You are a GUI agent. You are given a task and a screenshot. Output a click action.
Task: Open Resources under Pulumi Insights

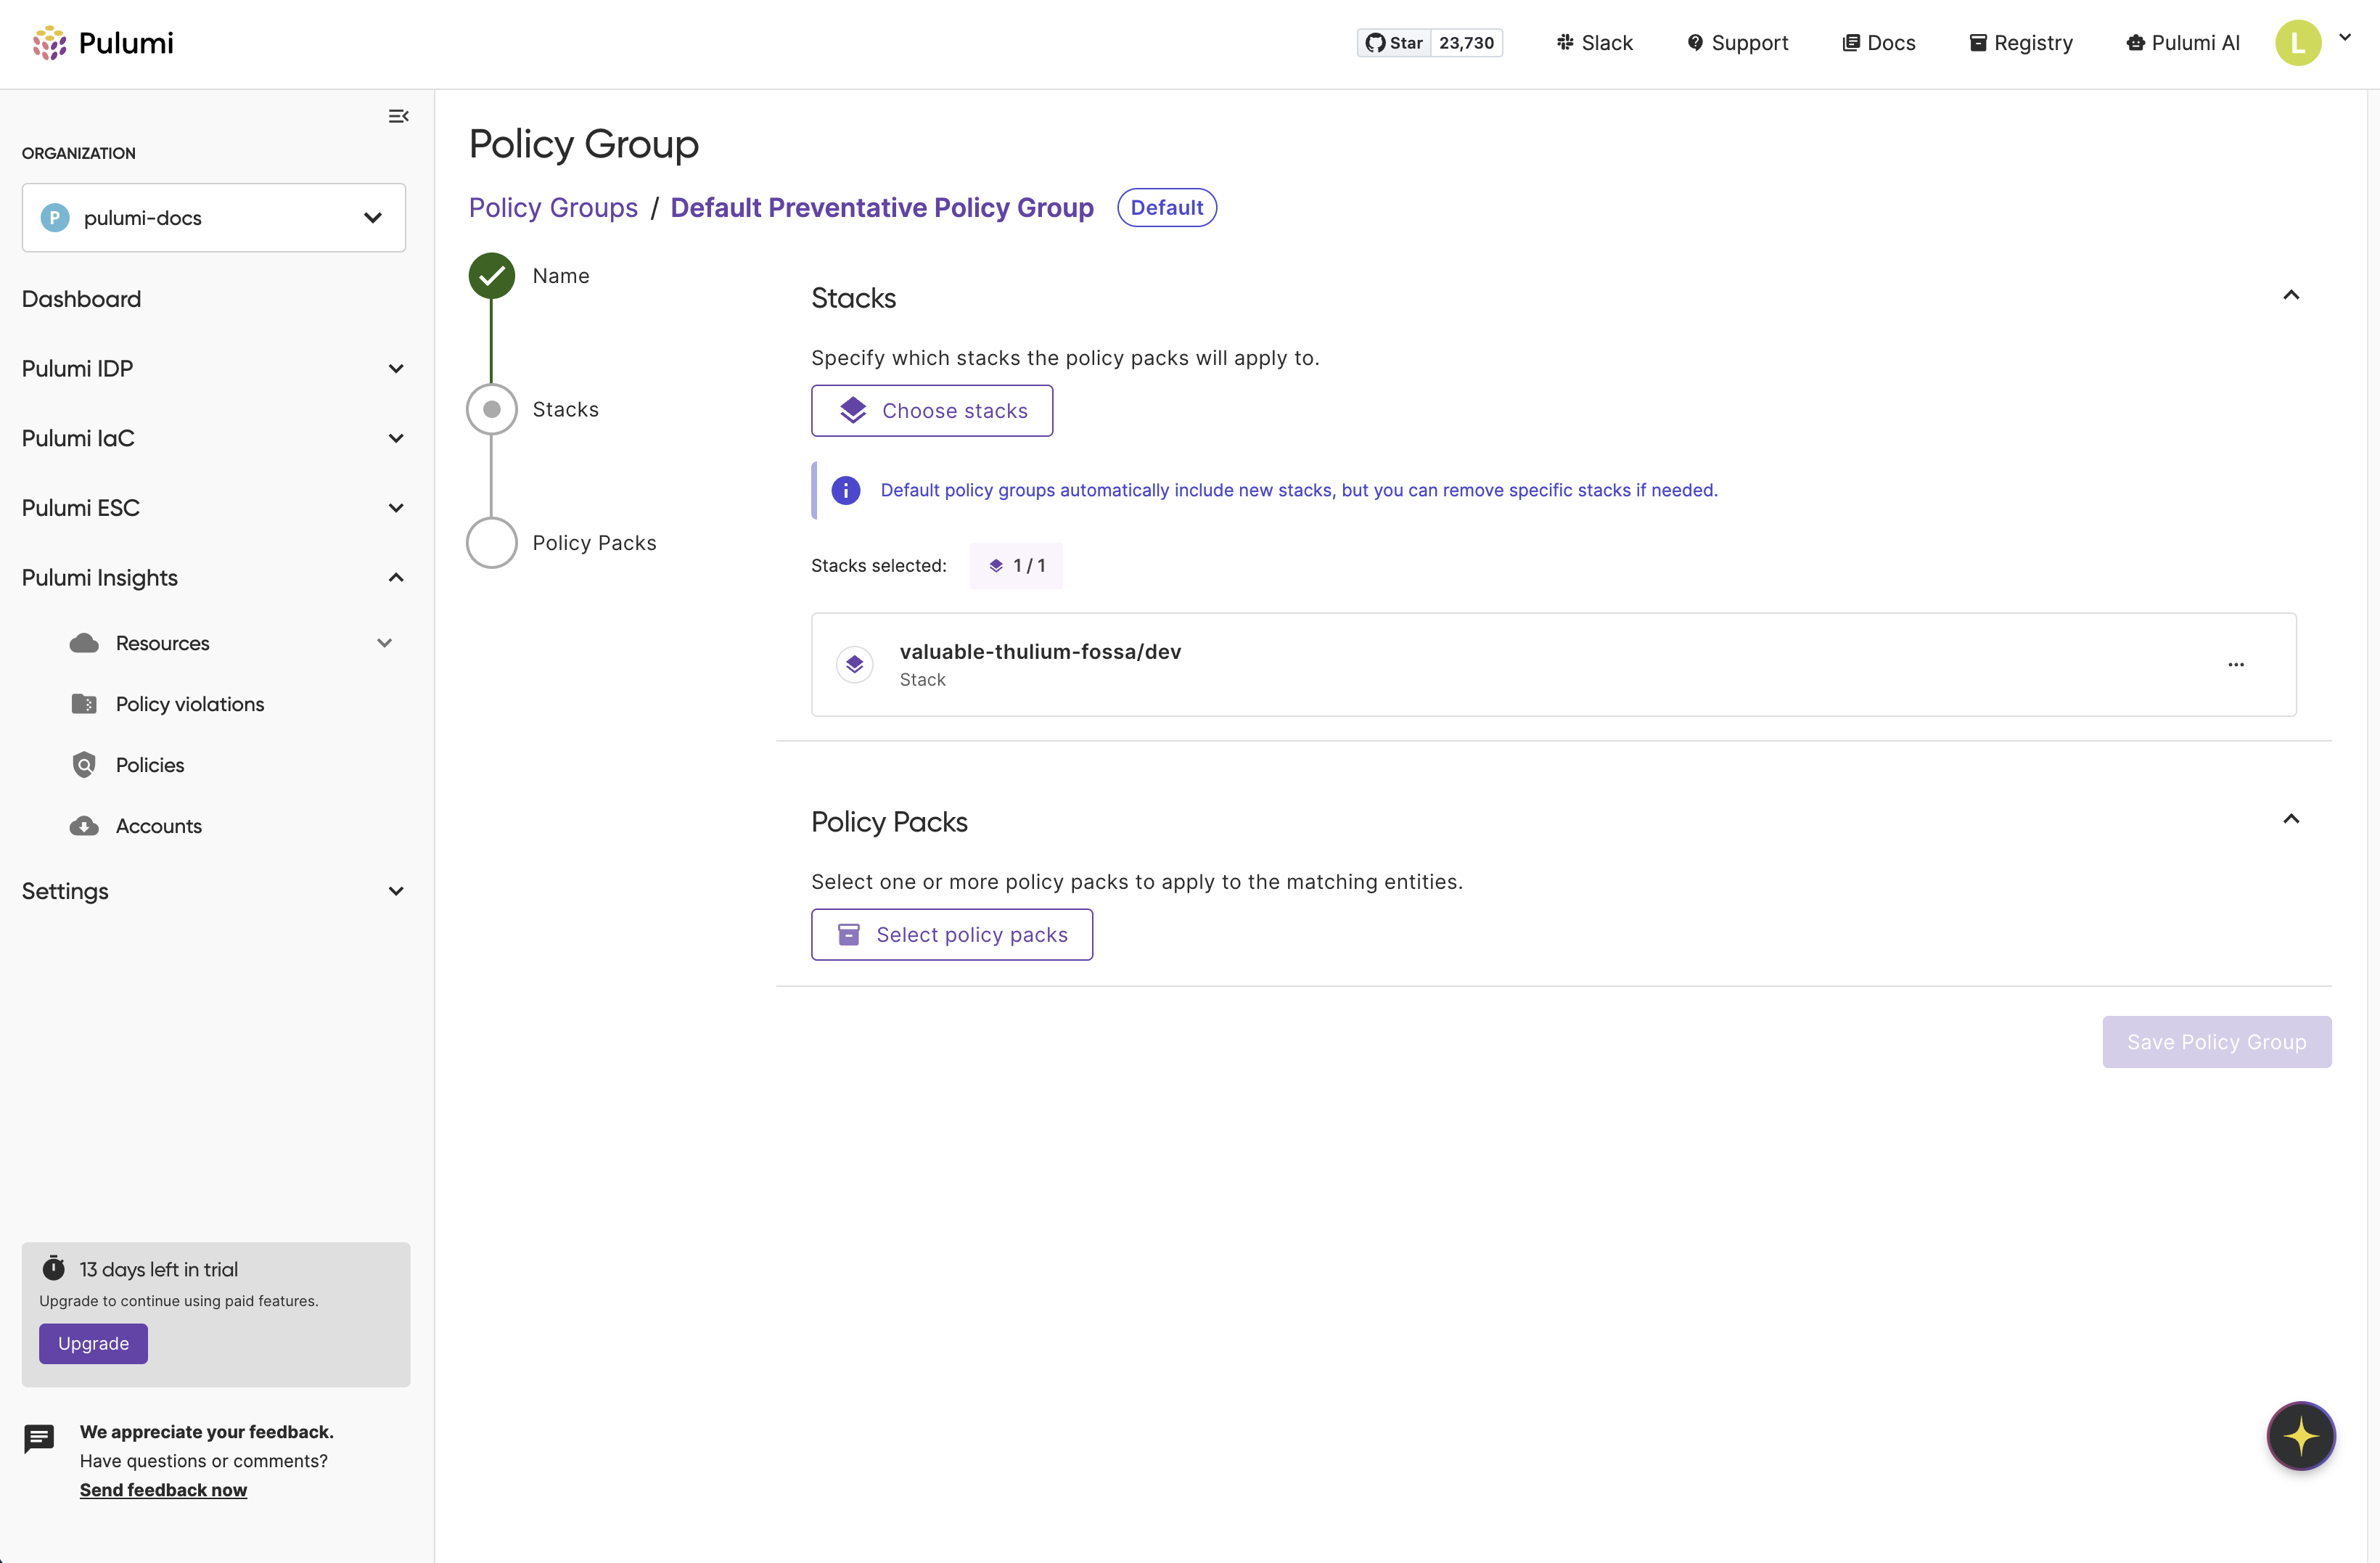point(162,643)
